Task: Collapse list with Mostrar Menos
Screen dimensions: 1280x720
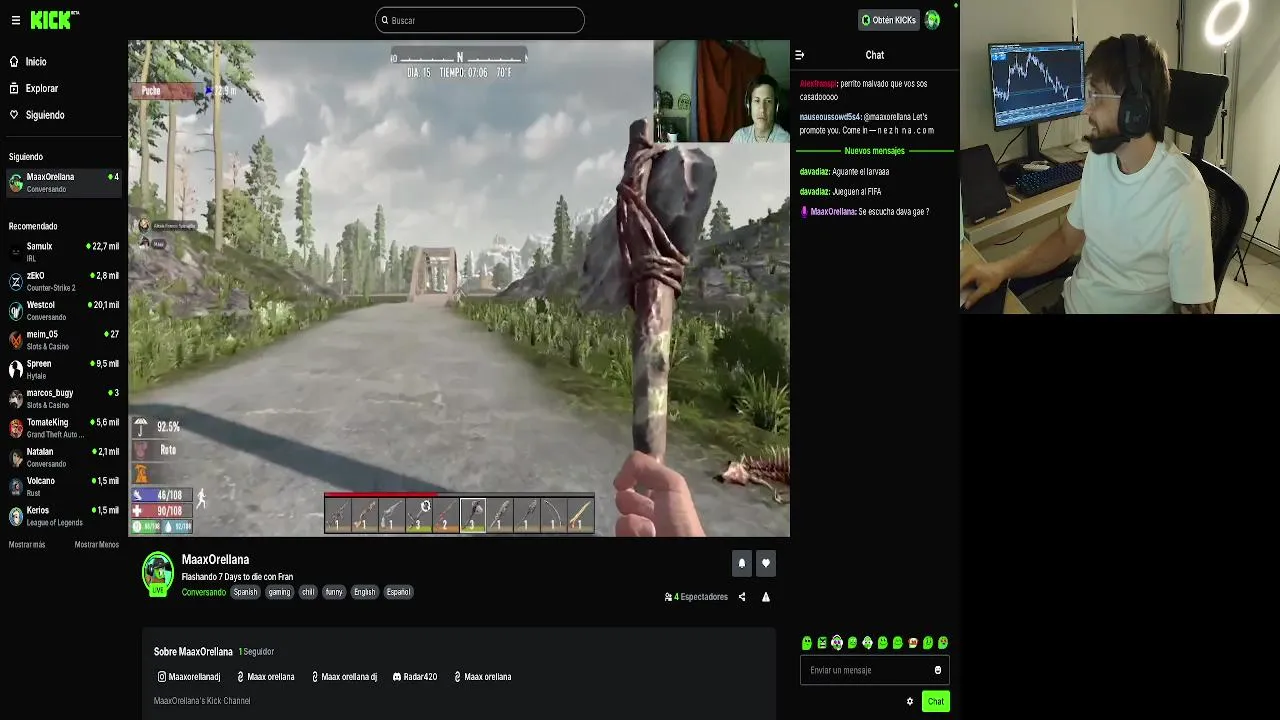Action: pos(97,545)
